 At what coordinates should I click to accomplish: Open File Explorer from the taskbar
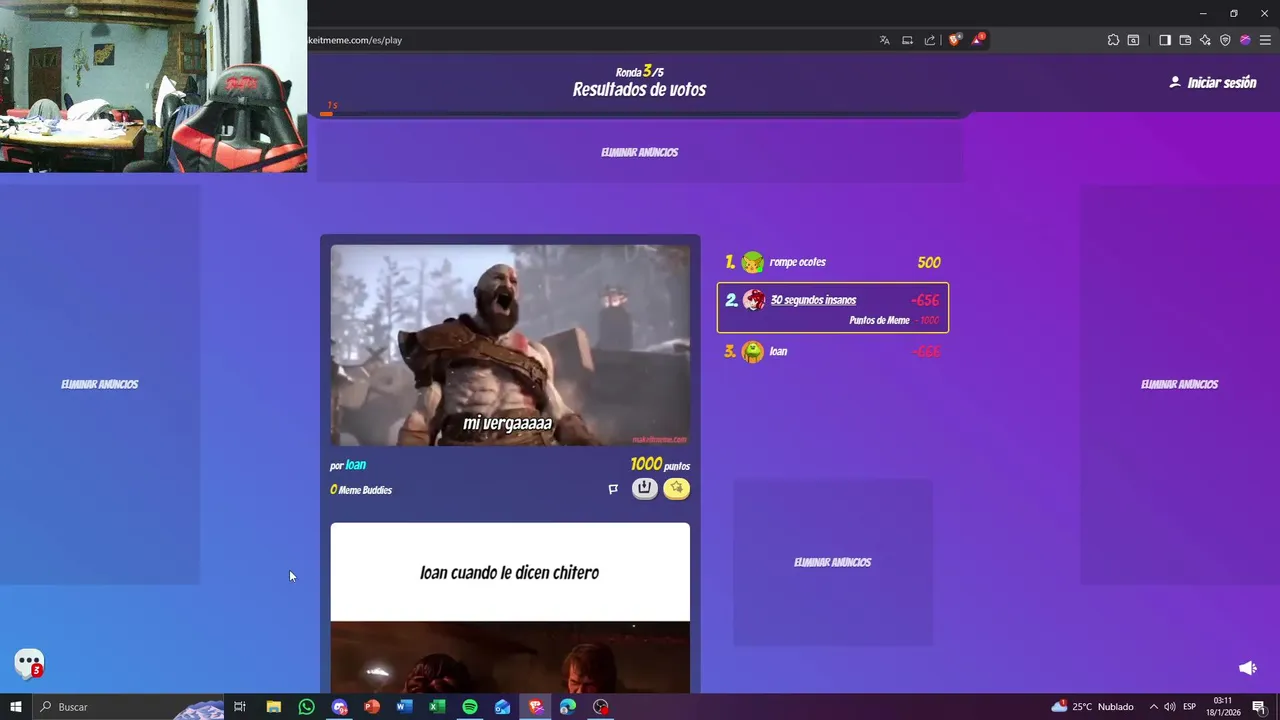[x=274, y=707]
